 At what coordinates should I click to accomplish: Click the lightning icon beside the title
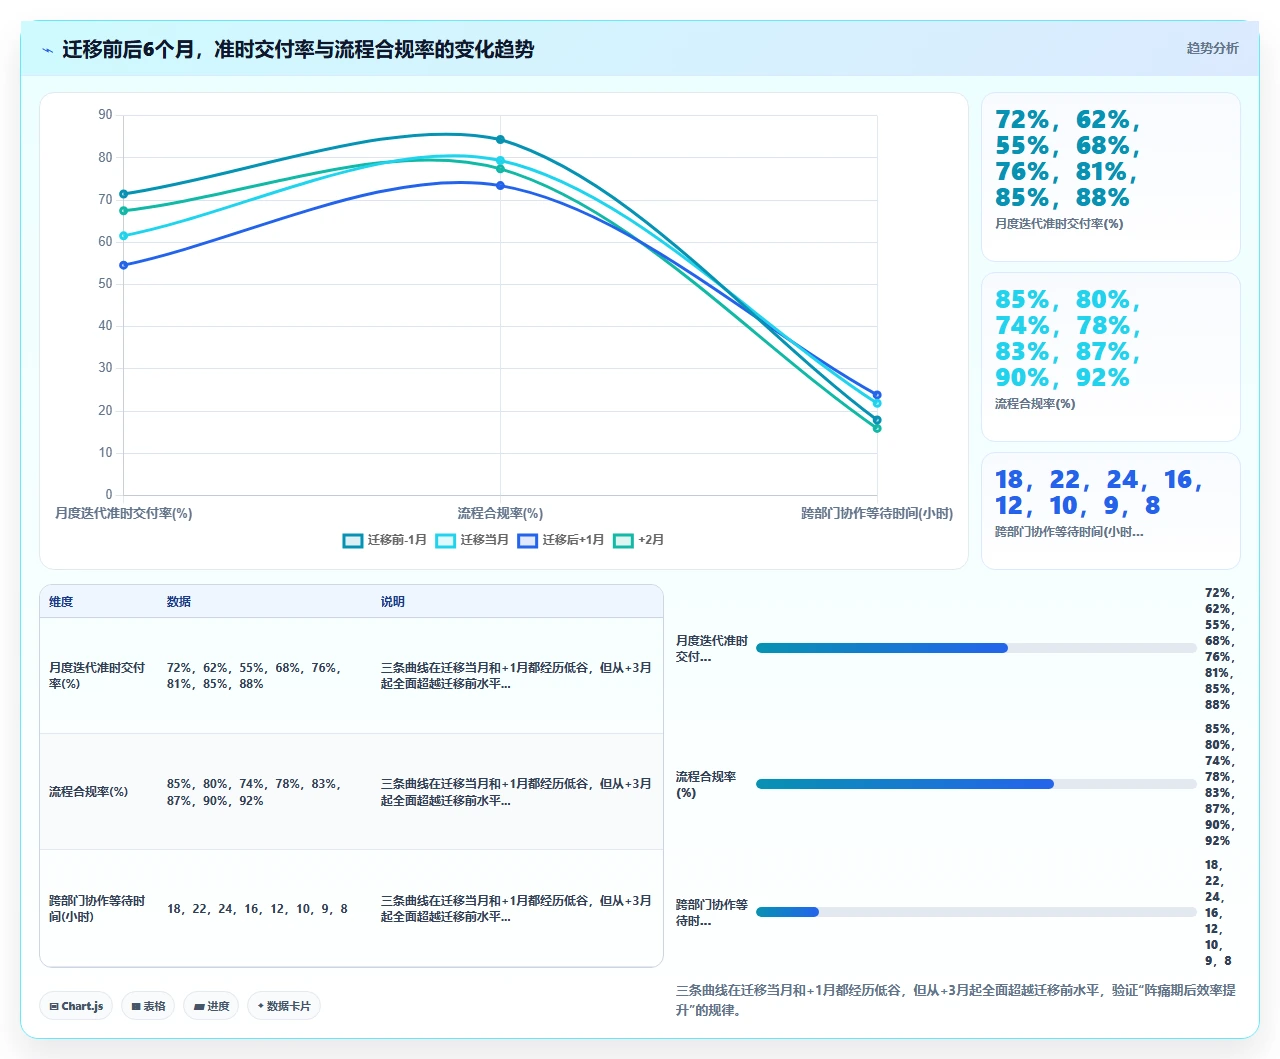(47, 50)
